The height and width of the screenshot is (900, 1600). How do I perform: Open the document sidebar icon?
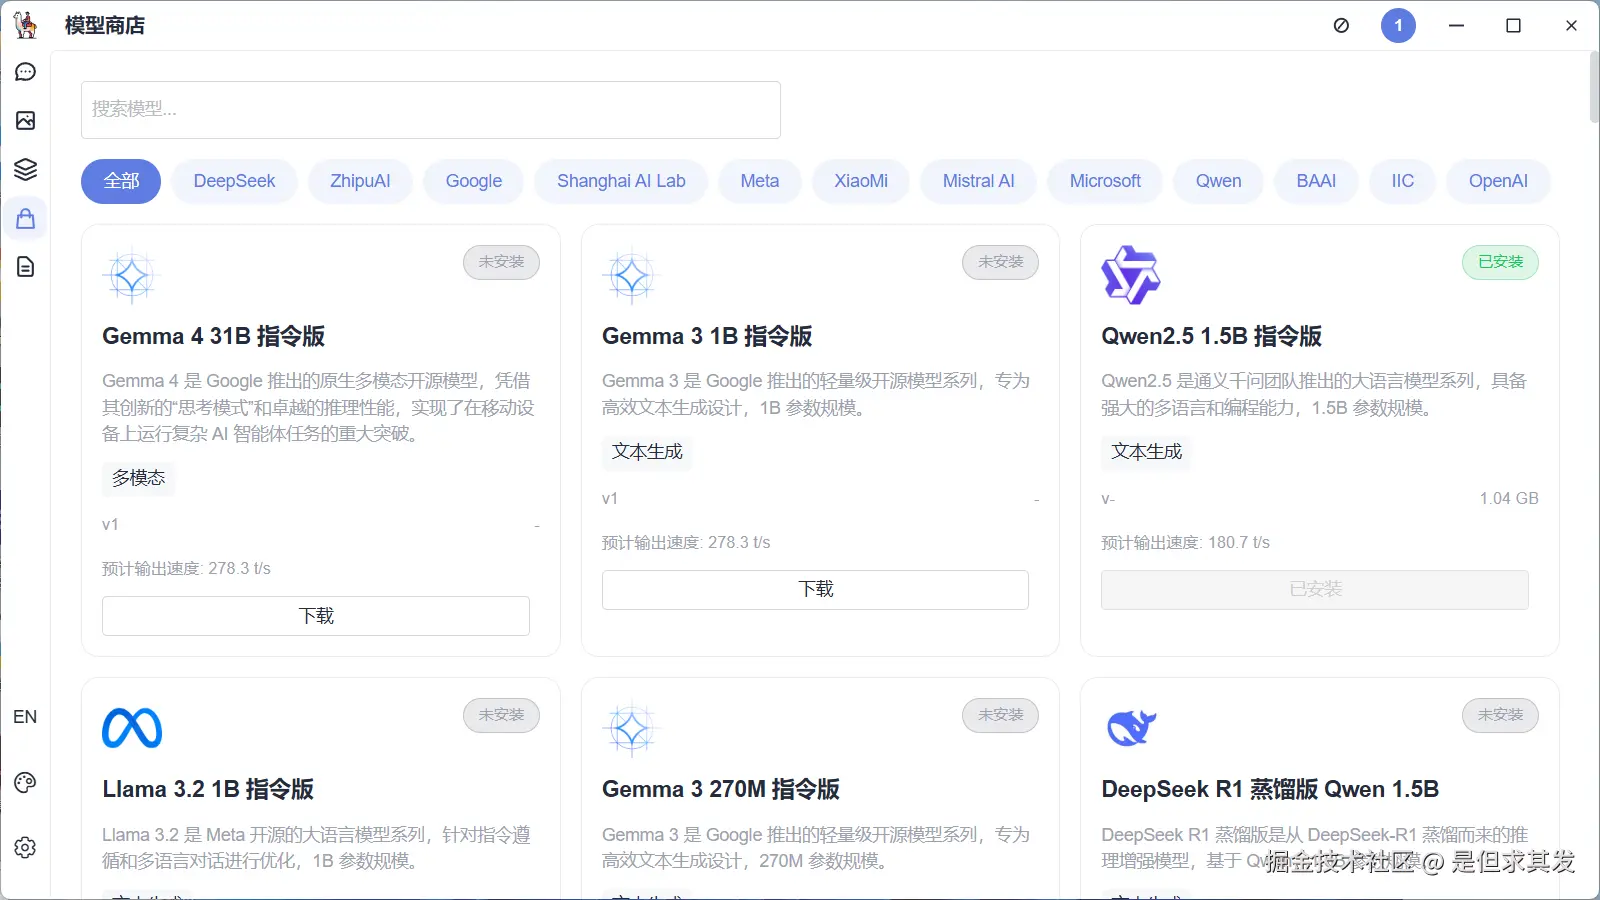[25, 266]
